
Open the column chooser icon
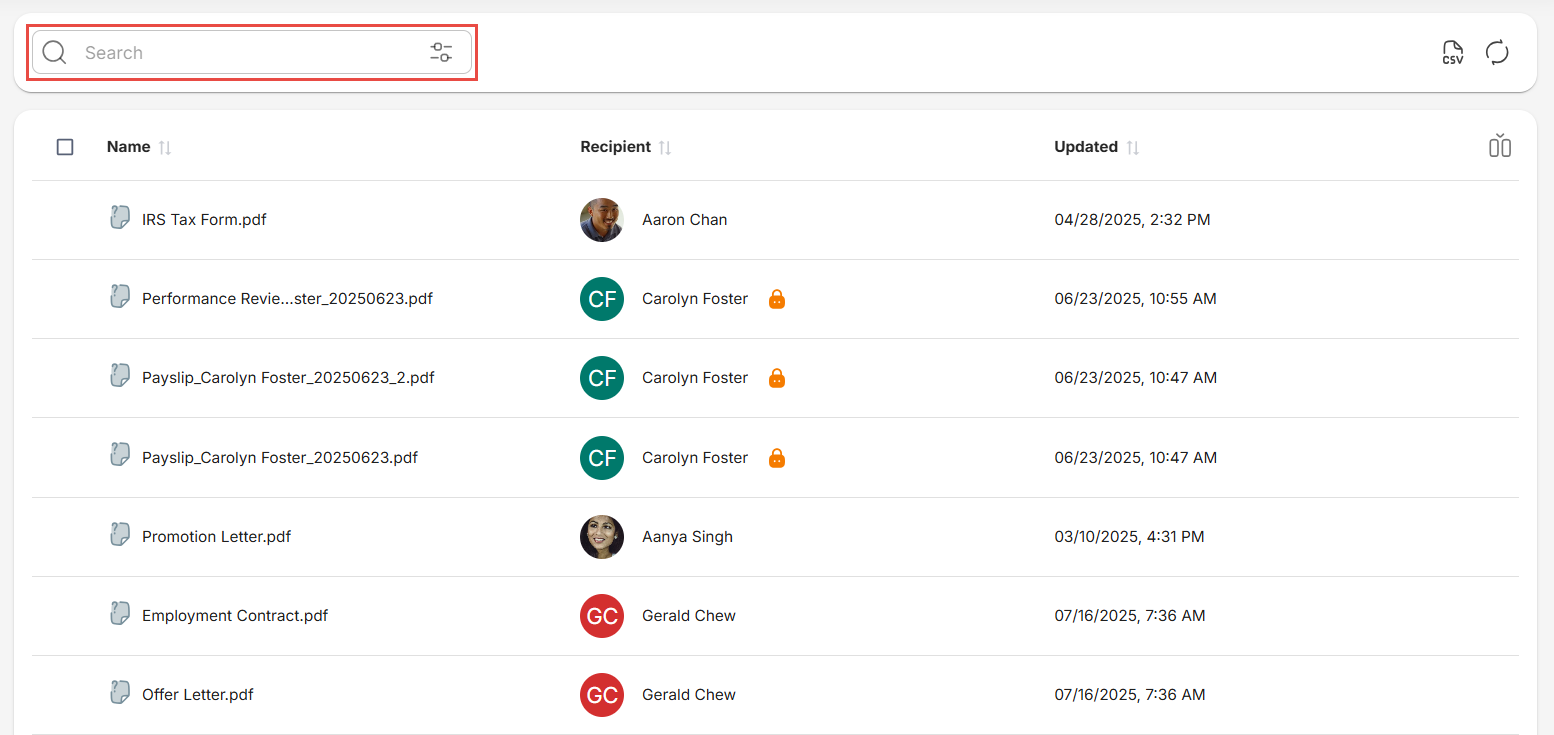pyautogui.click(x=1499, y=146)
